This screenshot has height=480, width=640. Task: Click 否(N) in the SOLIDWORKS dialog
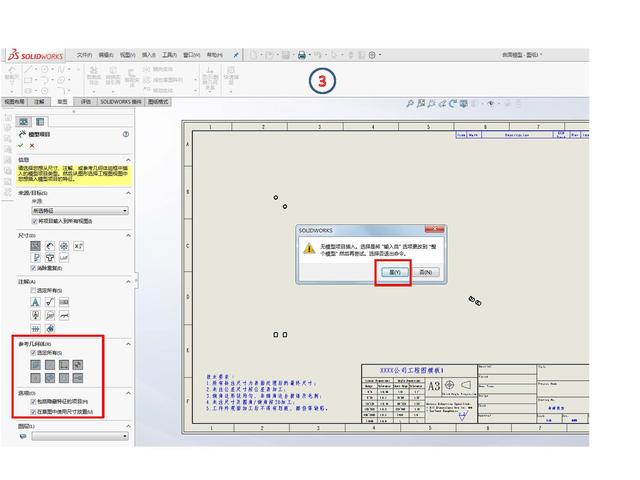[x=426, y=272]
